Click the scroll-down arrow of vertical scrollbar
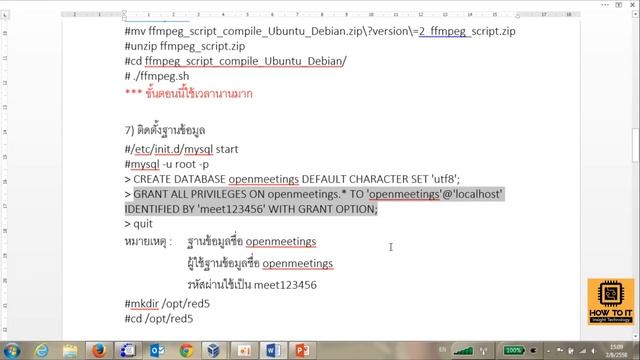 (x=636, y=336)
